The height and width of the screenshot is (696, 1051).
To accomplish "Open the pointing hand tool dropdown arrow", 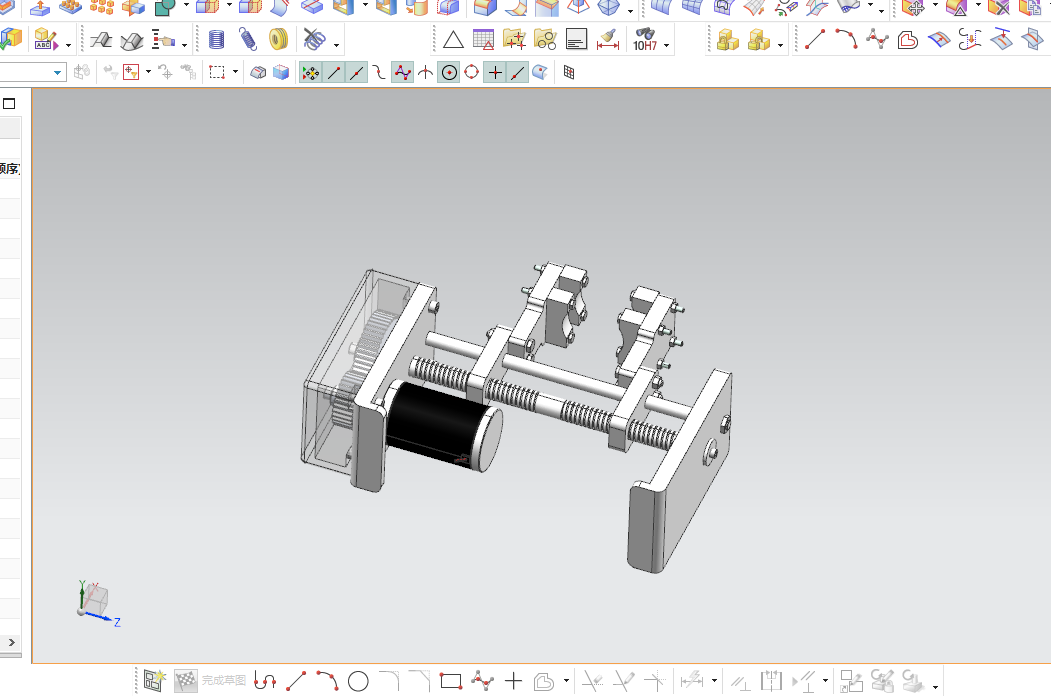I will pyautogui.click(x=184, y=46).
